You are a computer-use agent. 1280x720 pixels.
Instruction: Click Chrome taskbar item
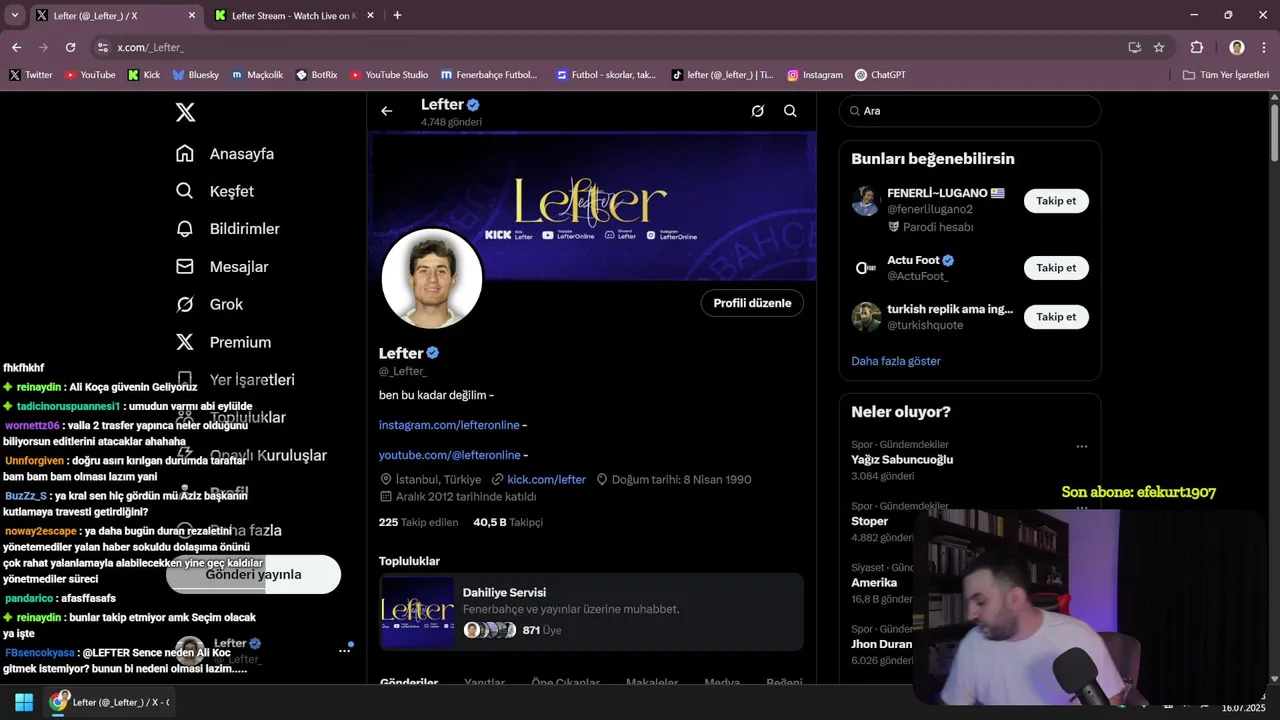[112, 702]
